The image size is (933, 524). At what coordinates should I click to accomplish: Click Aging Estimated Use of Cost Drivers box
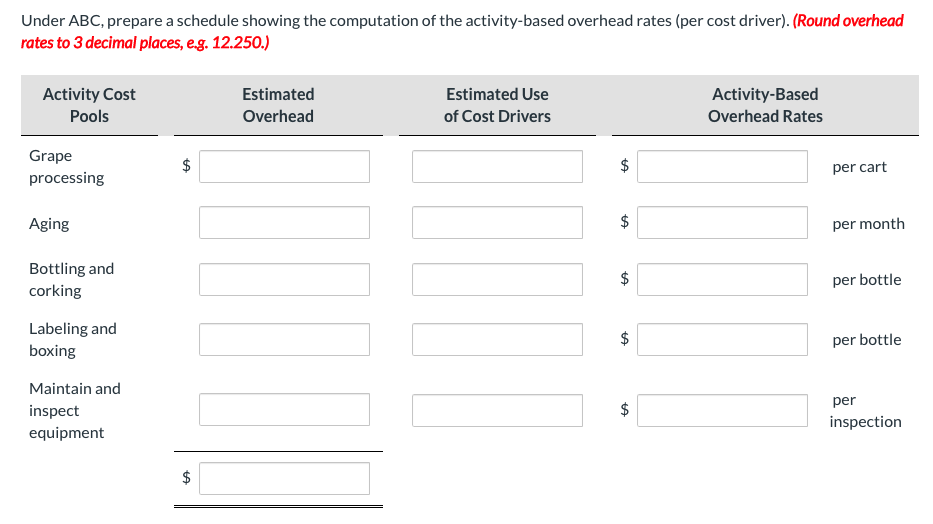pos(497,223)
